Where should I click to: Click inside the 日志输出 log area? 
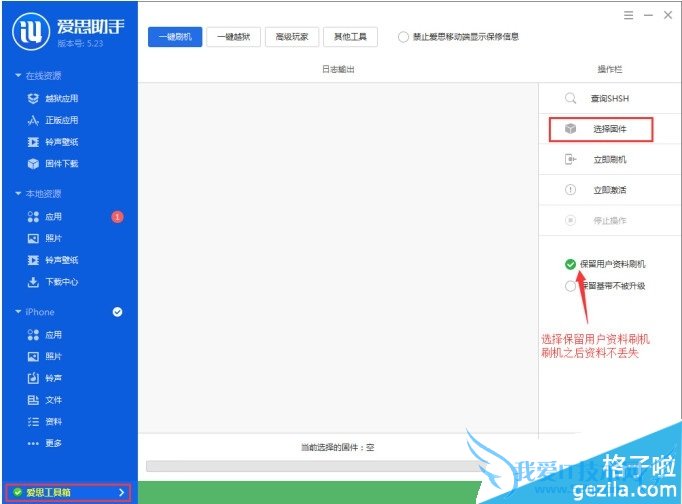pyautogui.click(x=338, y=257)
